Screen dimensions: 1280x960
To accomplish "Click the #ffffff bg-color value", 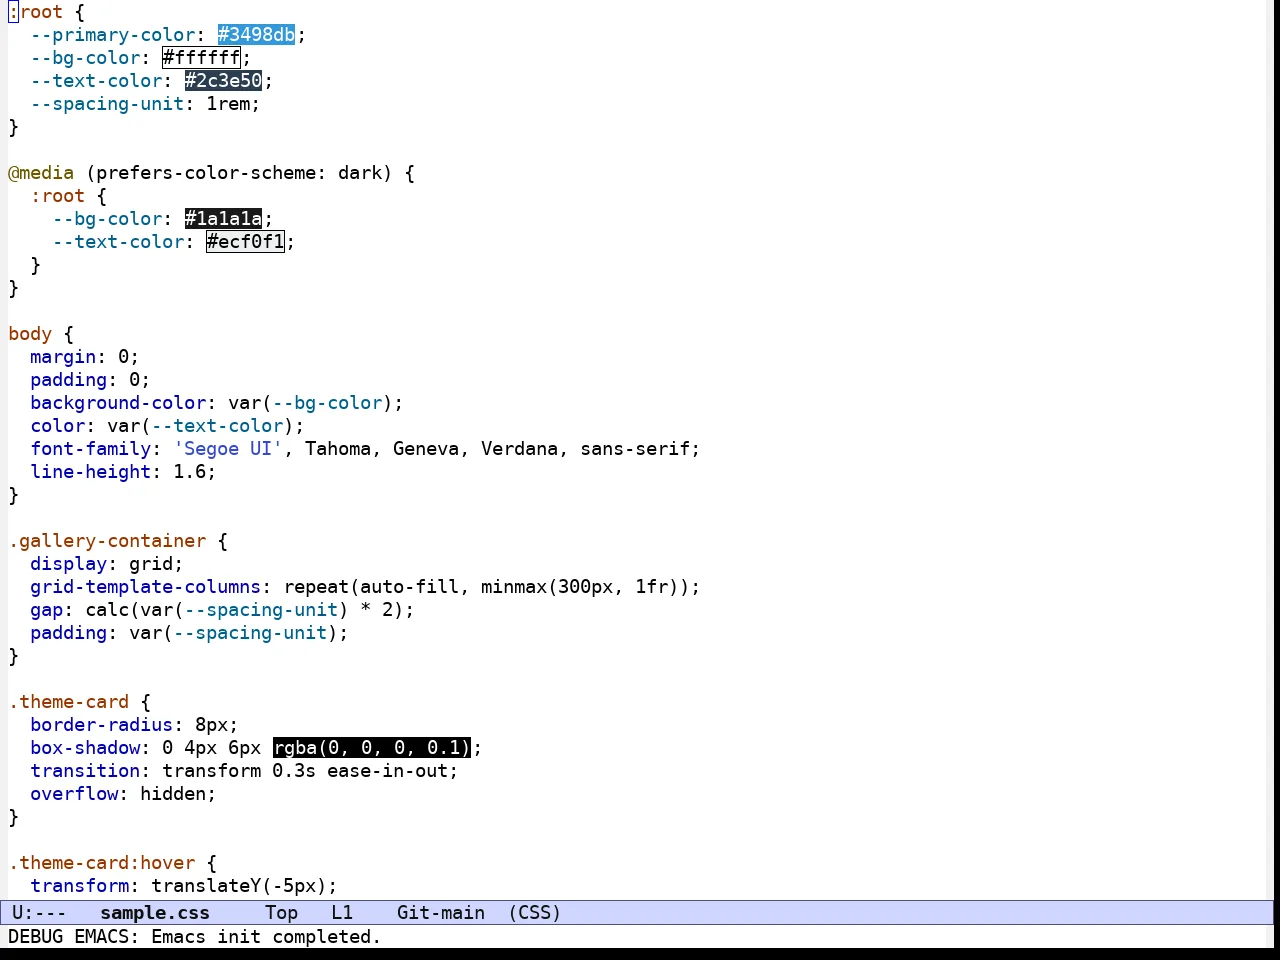I will tap(202, 58).
